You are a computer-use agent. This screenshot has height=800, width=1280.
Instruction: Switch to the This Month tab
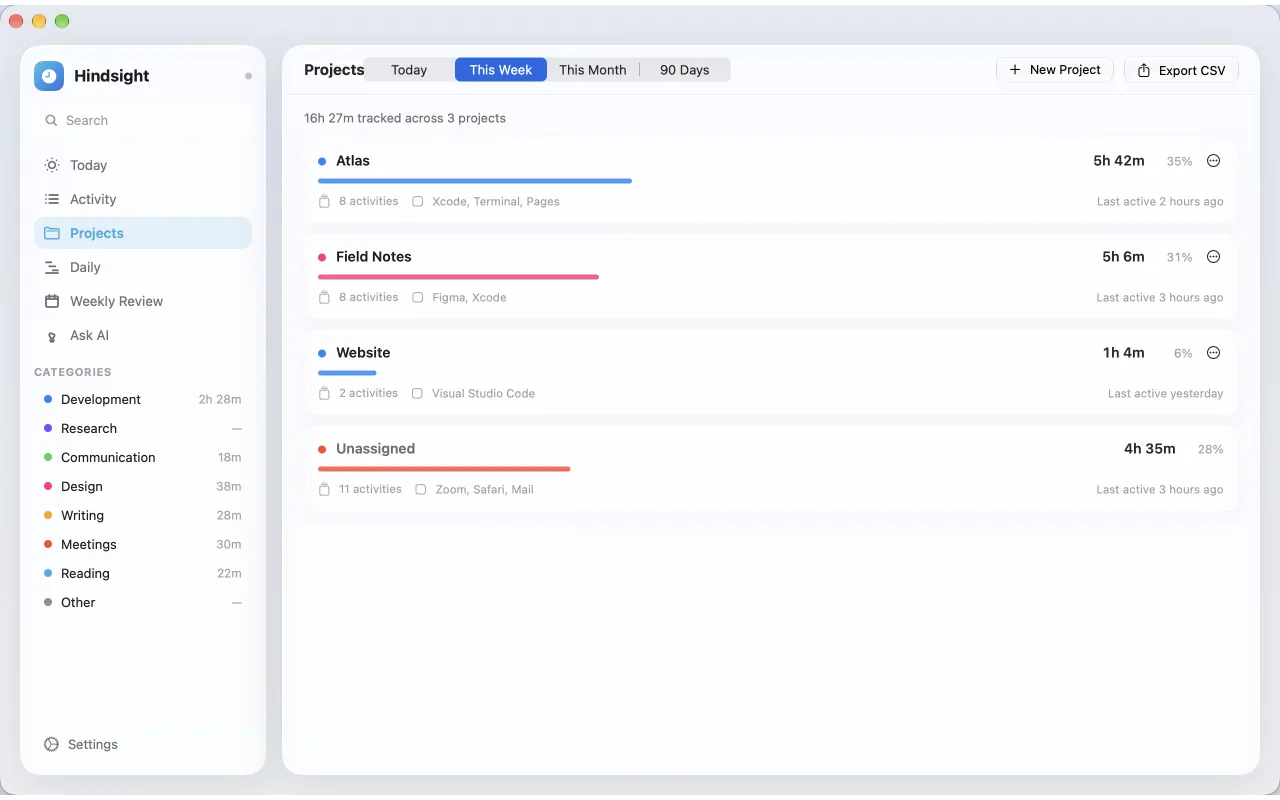[593, 70]
